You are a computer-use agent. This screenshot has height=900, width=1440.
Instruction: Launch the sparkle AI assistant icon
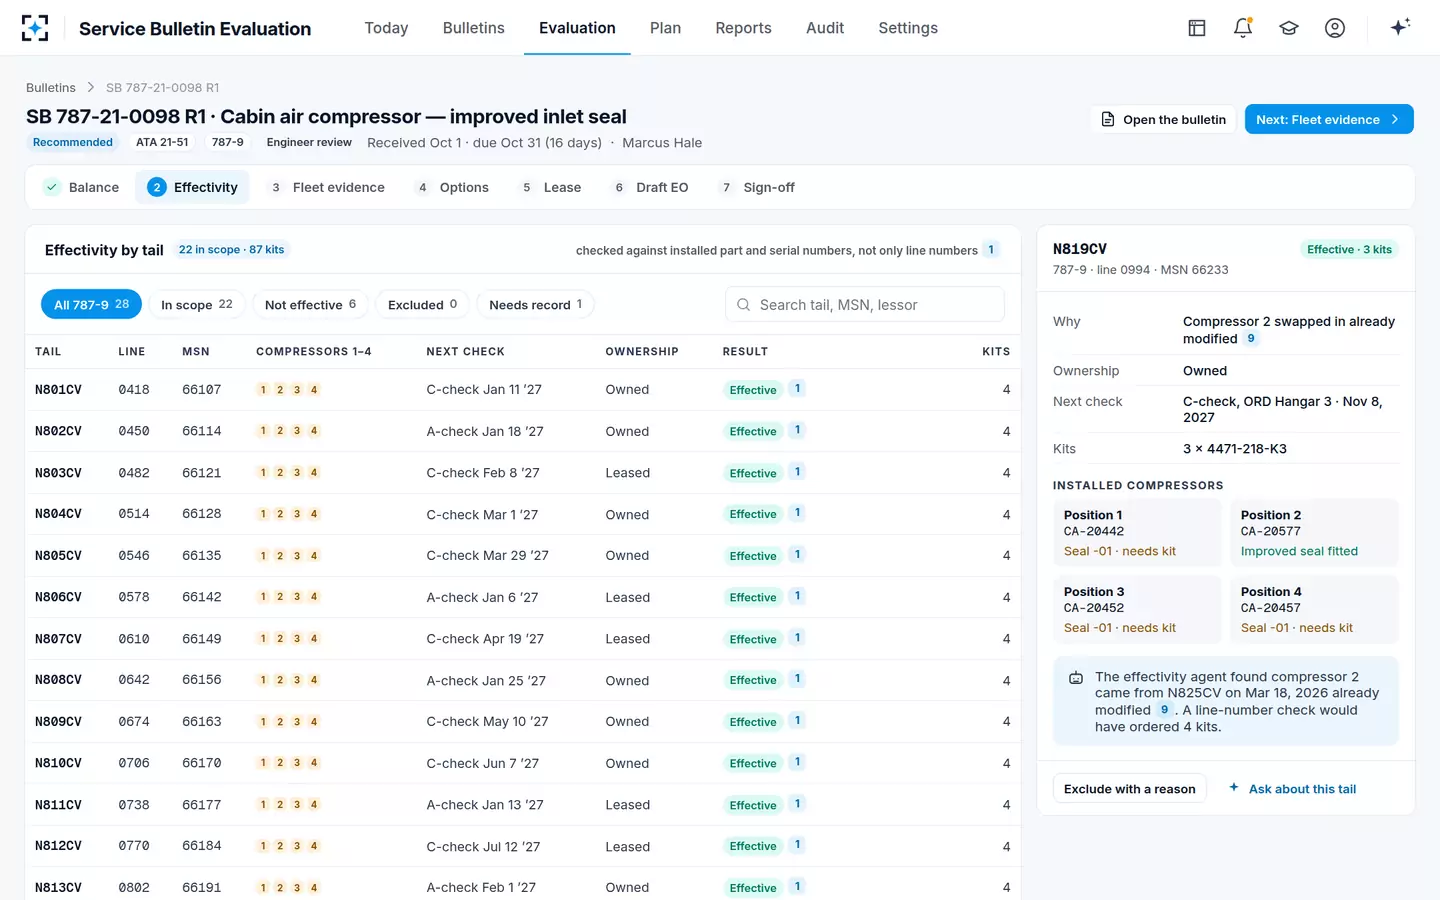click(x=1400, y=27)
